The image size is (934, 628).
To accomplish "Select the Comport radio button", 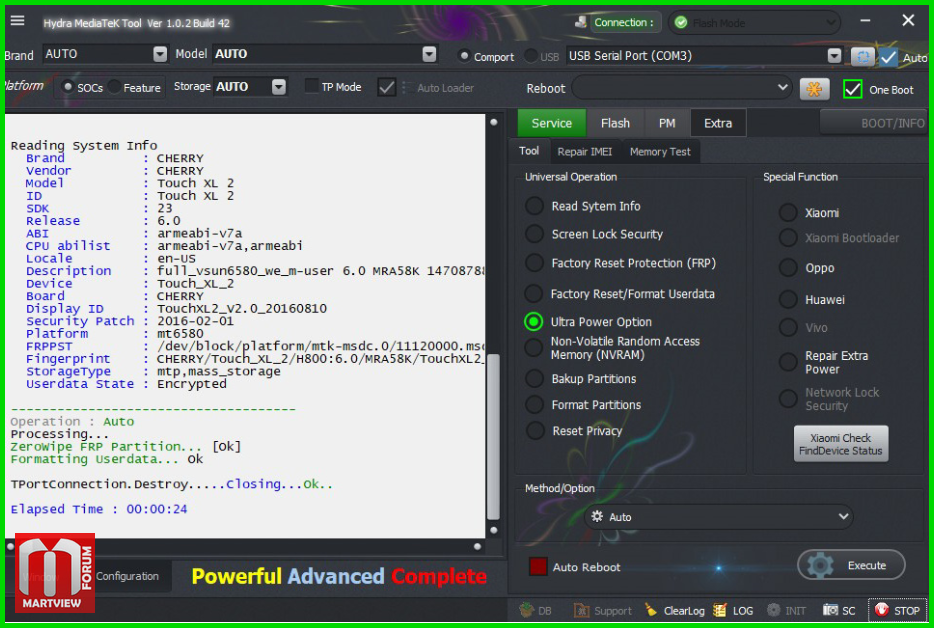I will coord(464,56).
